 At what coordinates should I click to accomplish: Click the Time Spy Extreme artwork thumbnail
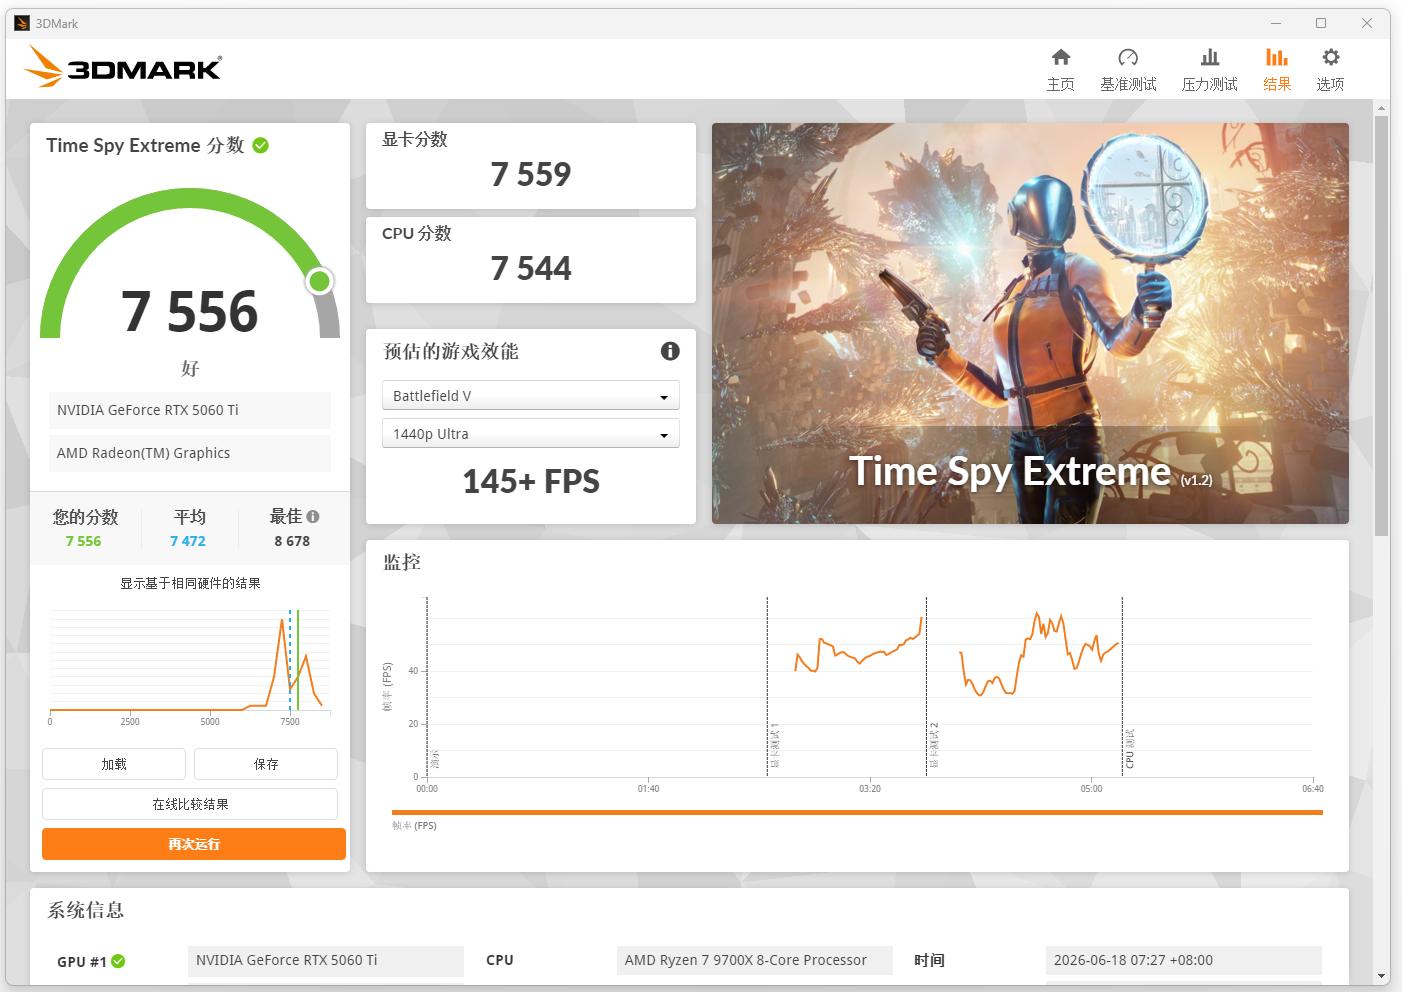1030,323
